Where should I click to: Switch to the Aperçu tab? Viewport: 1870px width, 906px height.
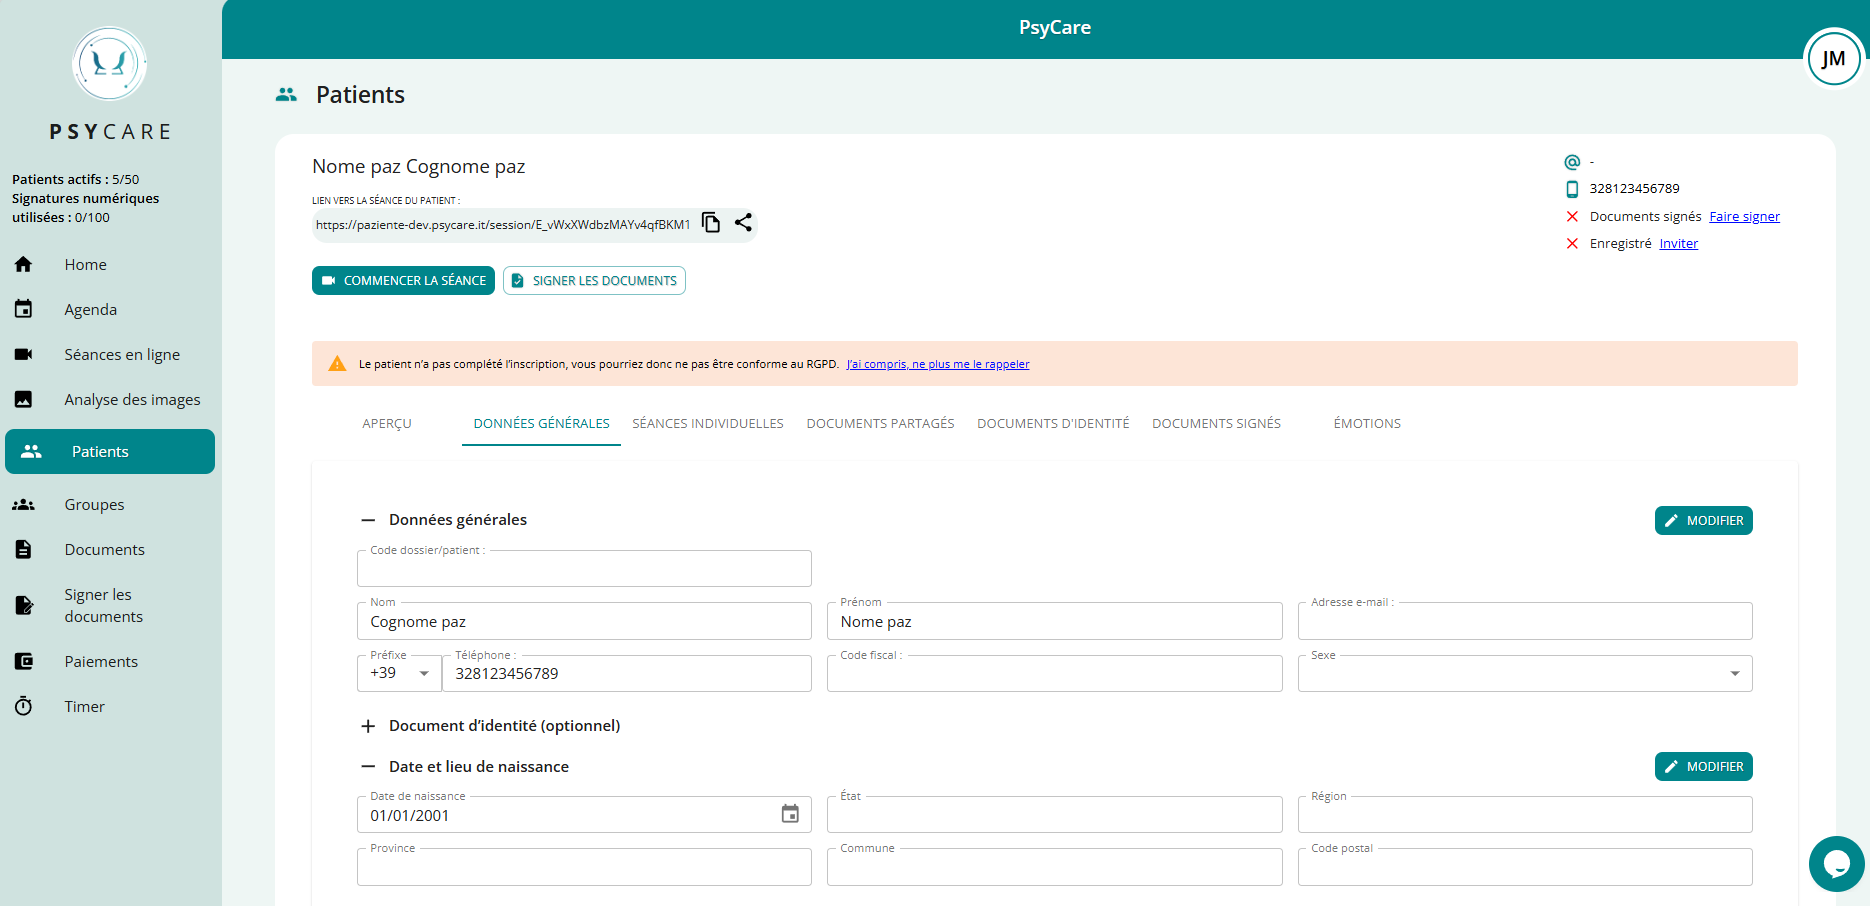point(387,424)
